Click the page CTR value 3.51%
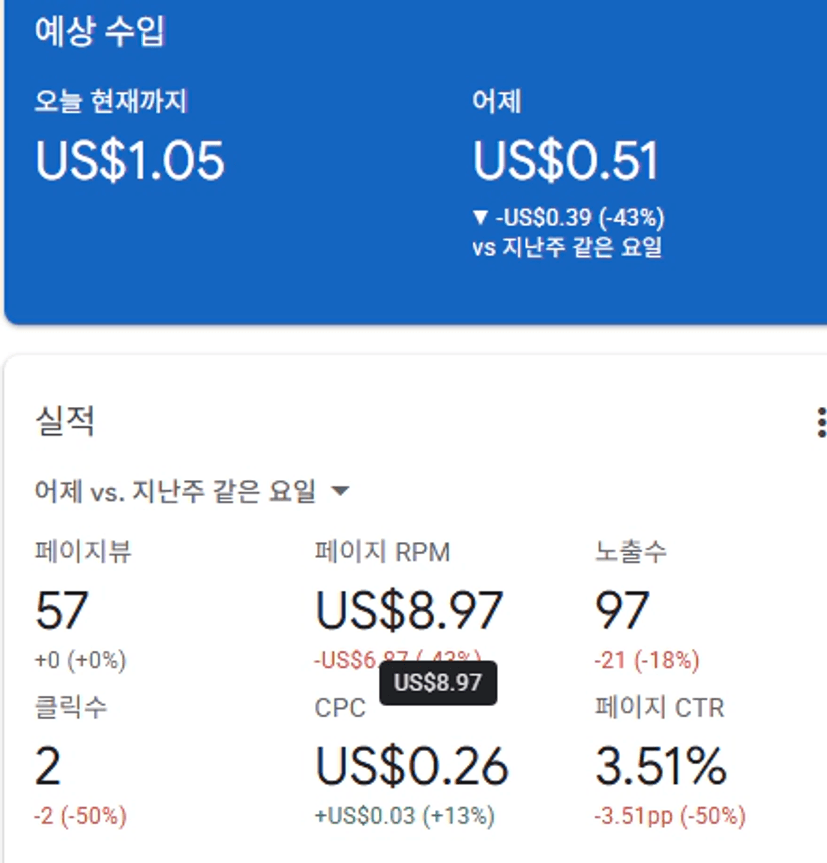This screenshot has height=863, width=827. coord(661,766)
